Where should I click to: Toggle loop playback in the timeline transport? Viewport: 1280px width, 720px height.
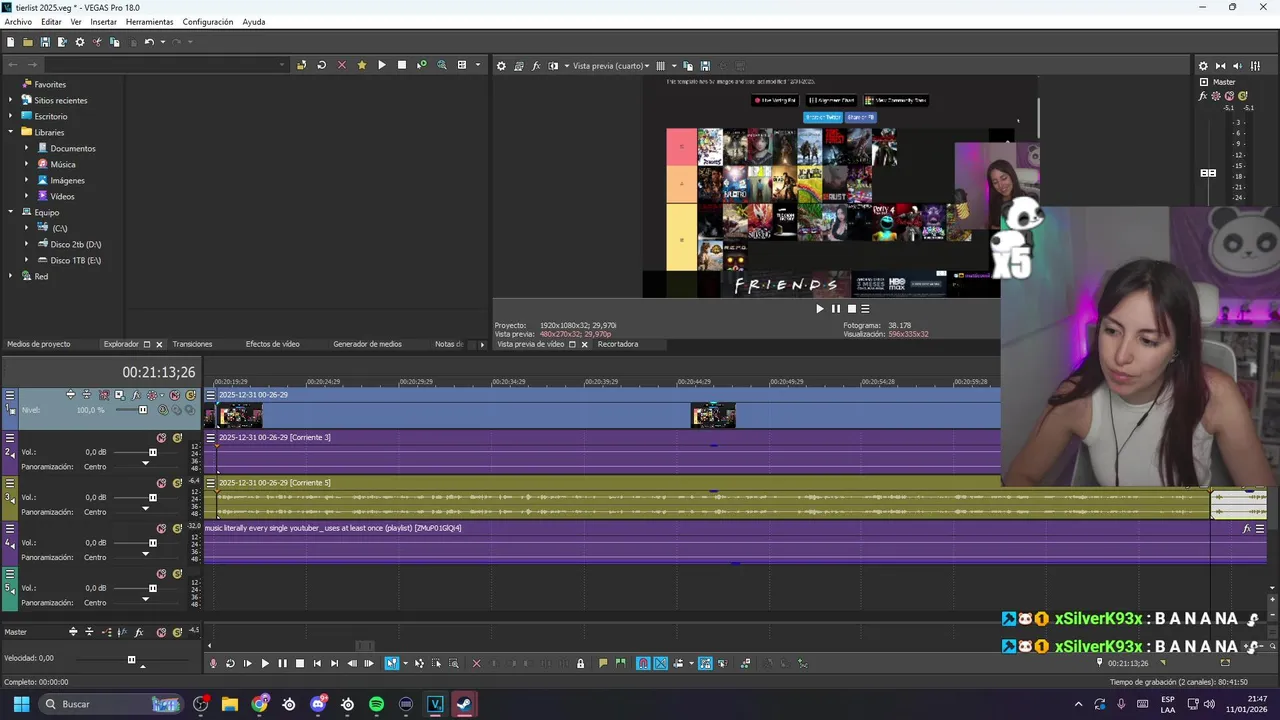tap(230, 663)
